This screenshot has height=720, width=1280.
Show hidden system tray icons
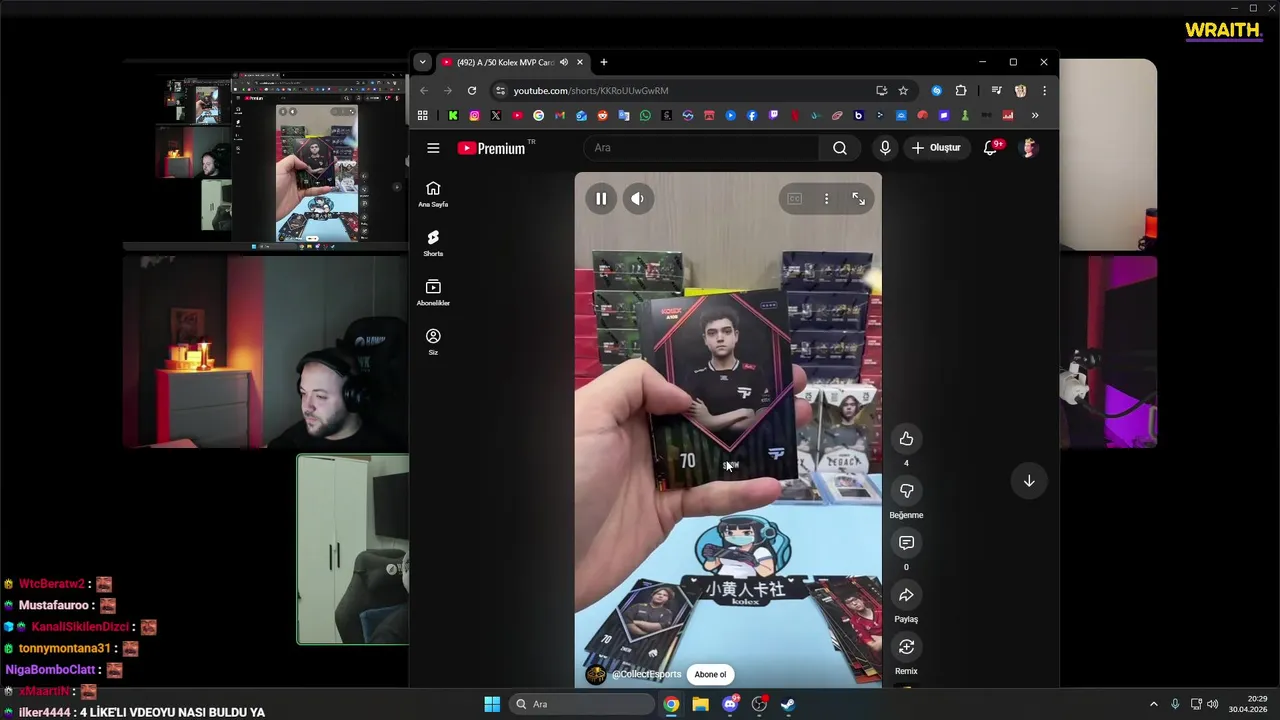point(1153,704)
